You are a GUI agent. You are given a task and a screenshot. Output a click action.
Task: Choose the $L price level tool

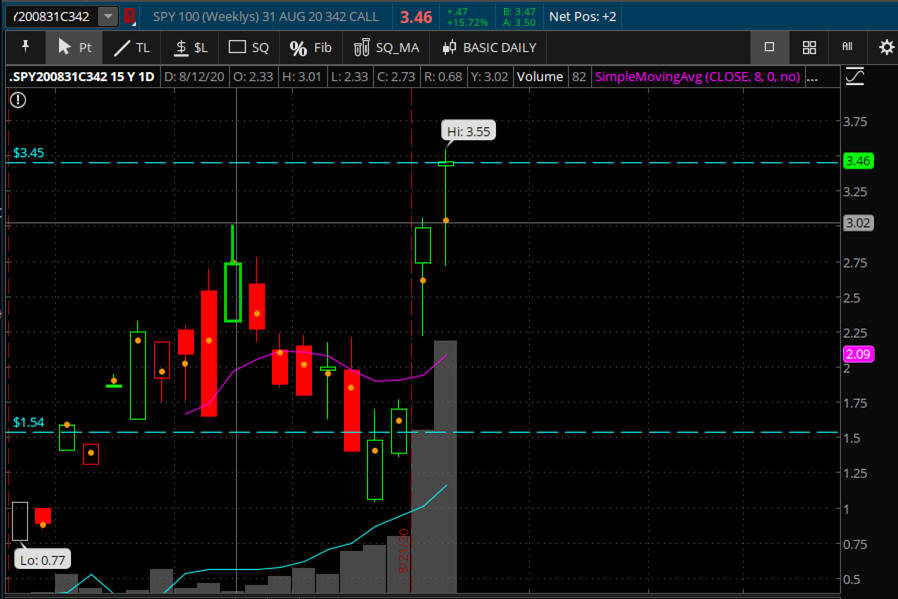[x=190, y=47]
